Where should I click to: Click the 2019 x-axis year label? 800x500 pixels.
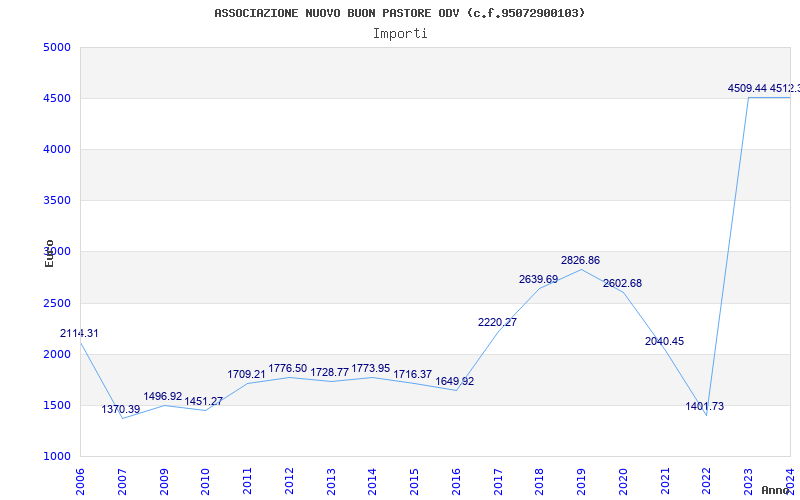[581, 481]
